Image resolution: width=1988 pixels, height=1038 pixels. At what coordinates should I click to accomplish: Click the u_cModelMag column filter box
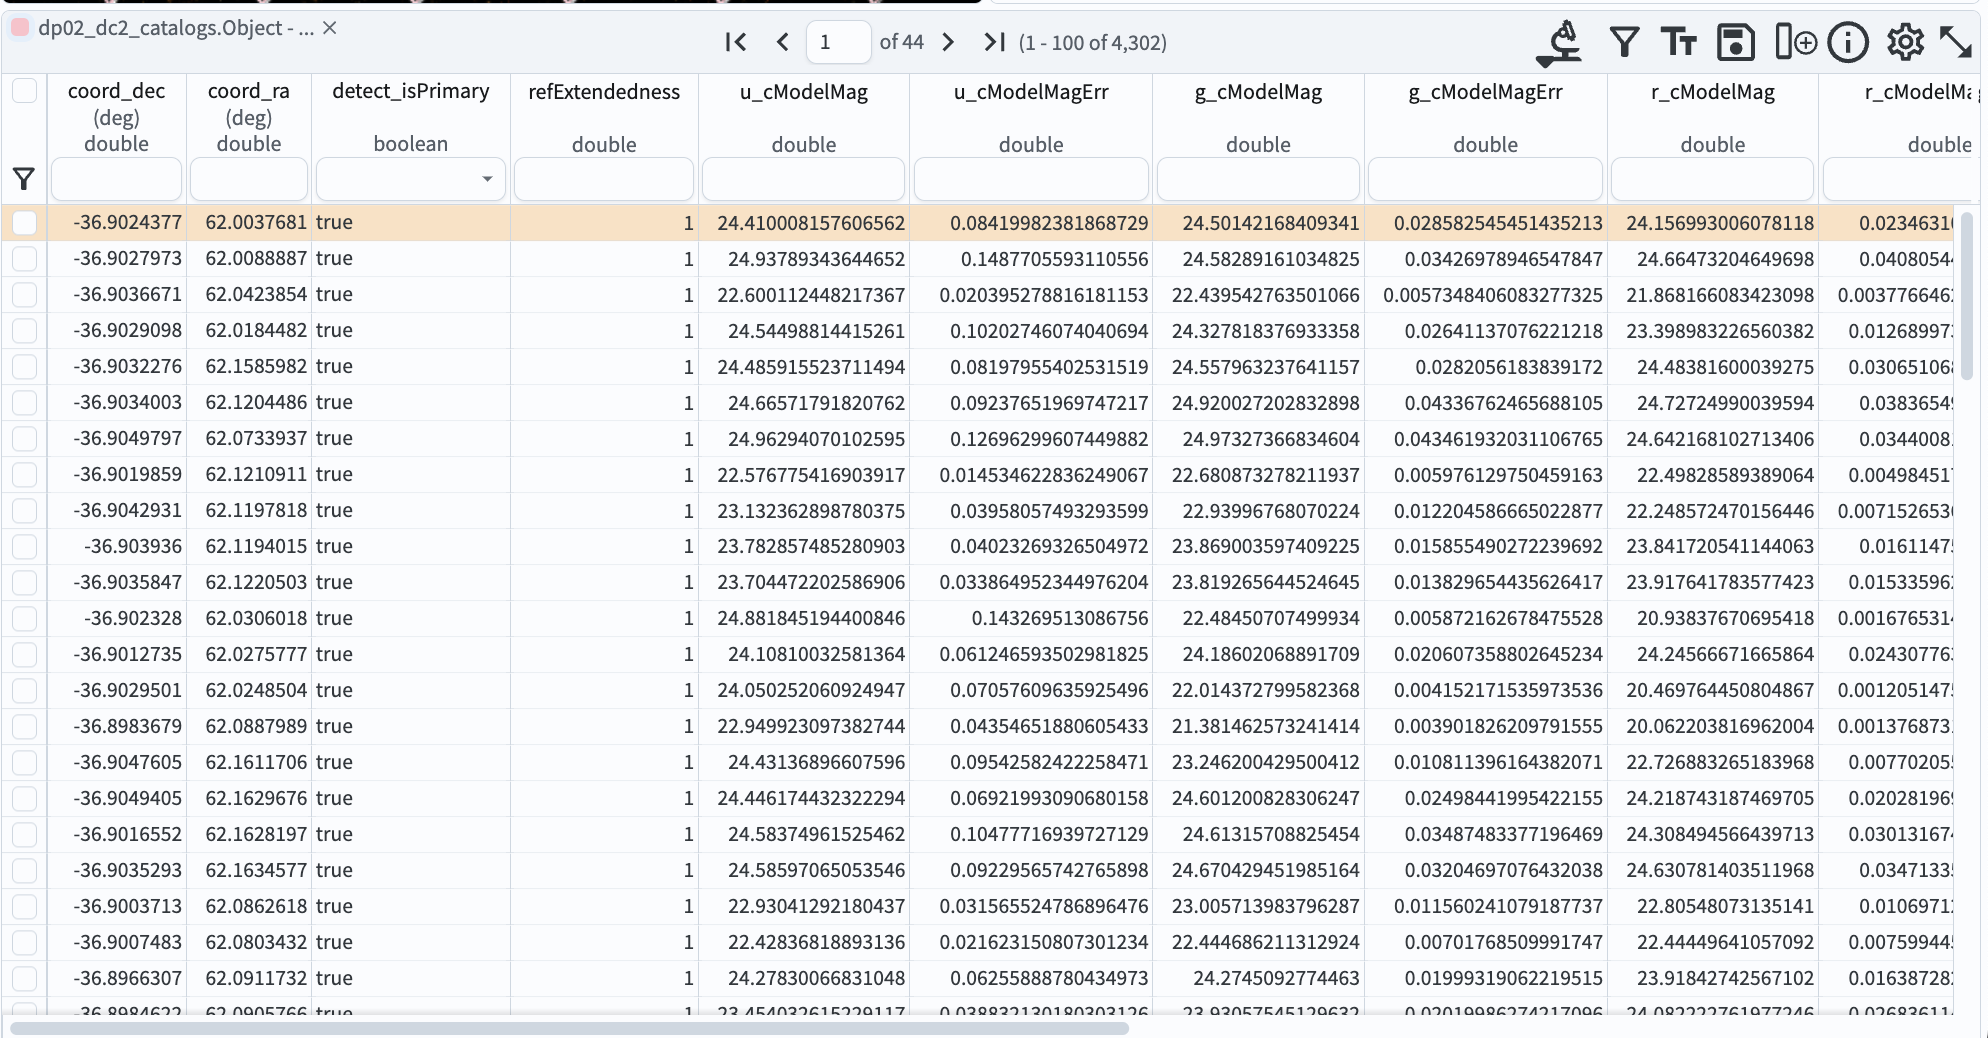(x=803, y=179)
